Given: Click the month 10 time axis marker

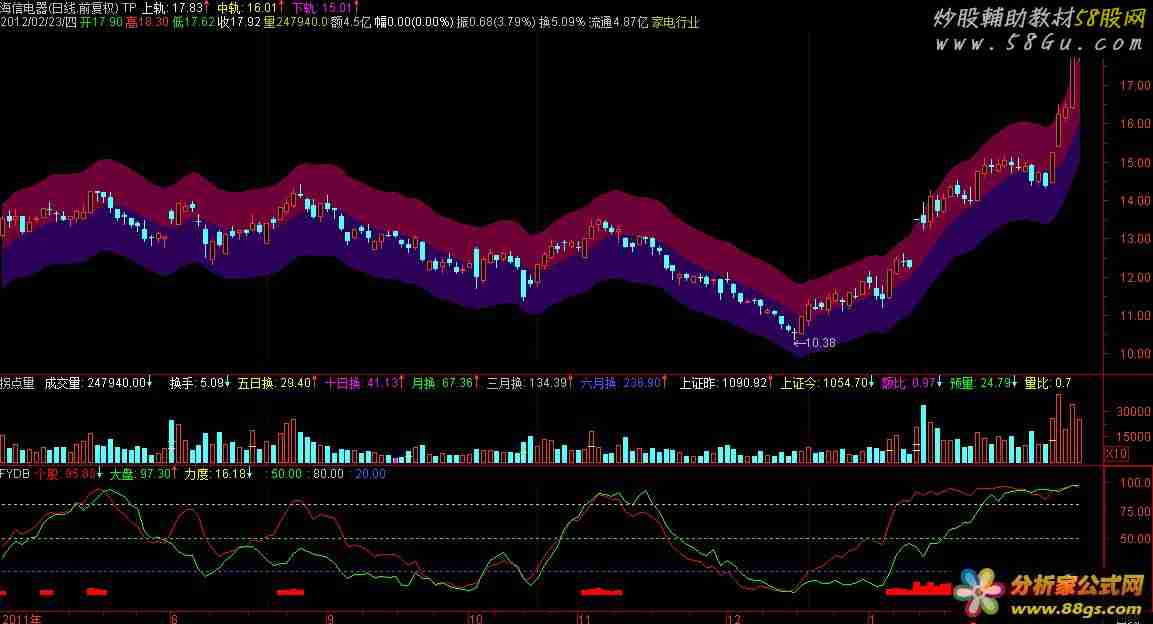Looking at the screenshot, I should (x=475, y=619).
